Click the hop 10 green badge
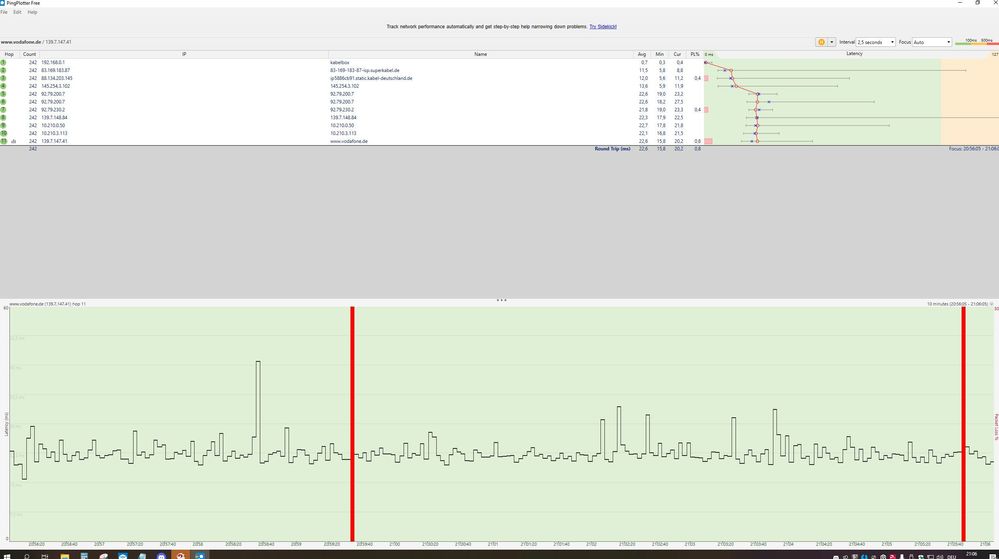This screenshot has height=559, width=999. pos(3,133)
